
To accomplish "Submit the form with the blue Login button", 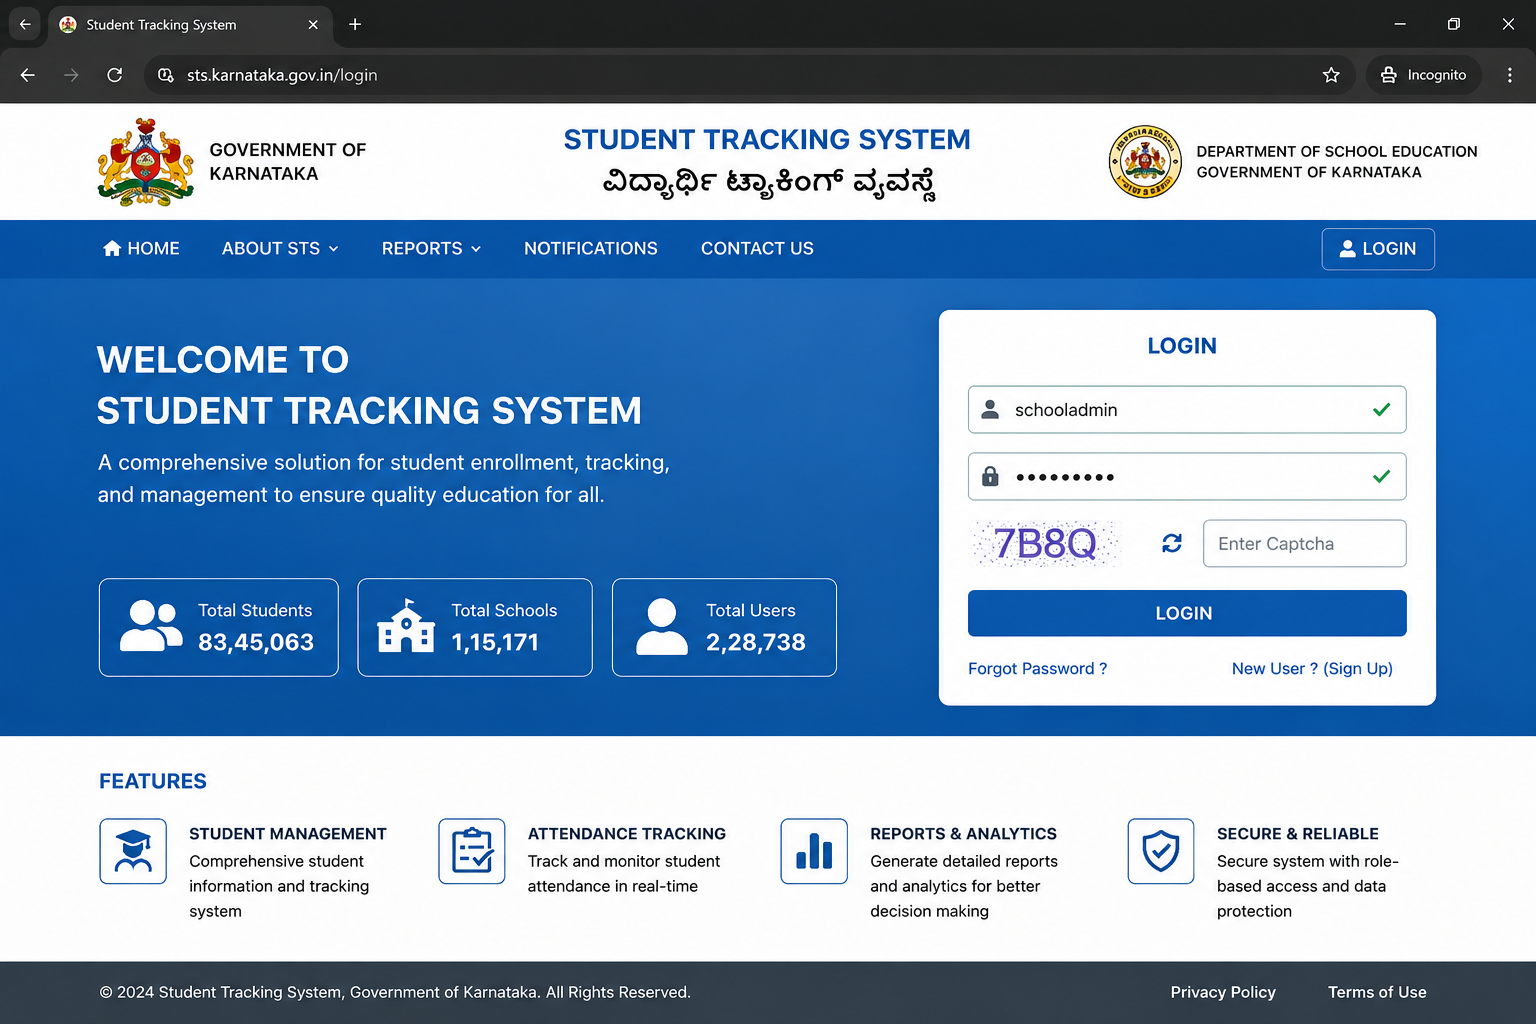I will tap(1187, 613).
